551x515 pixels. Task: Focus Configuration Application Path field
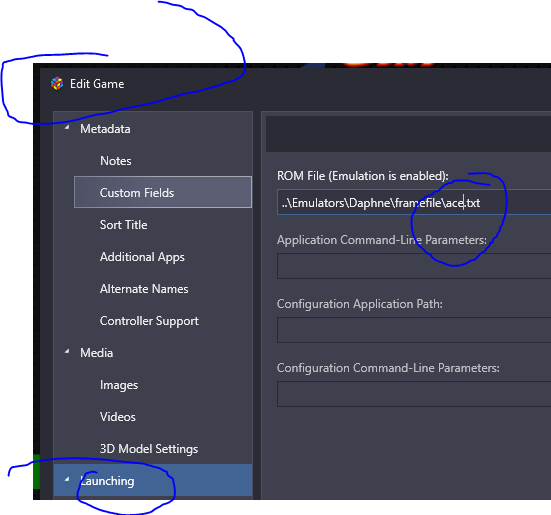(414, 330)
